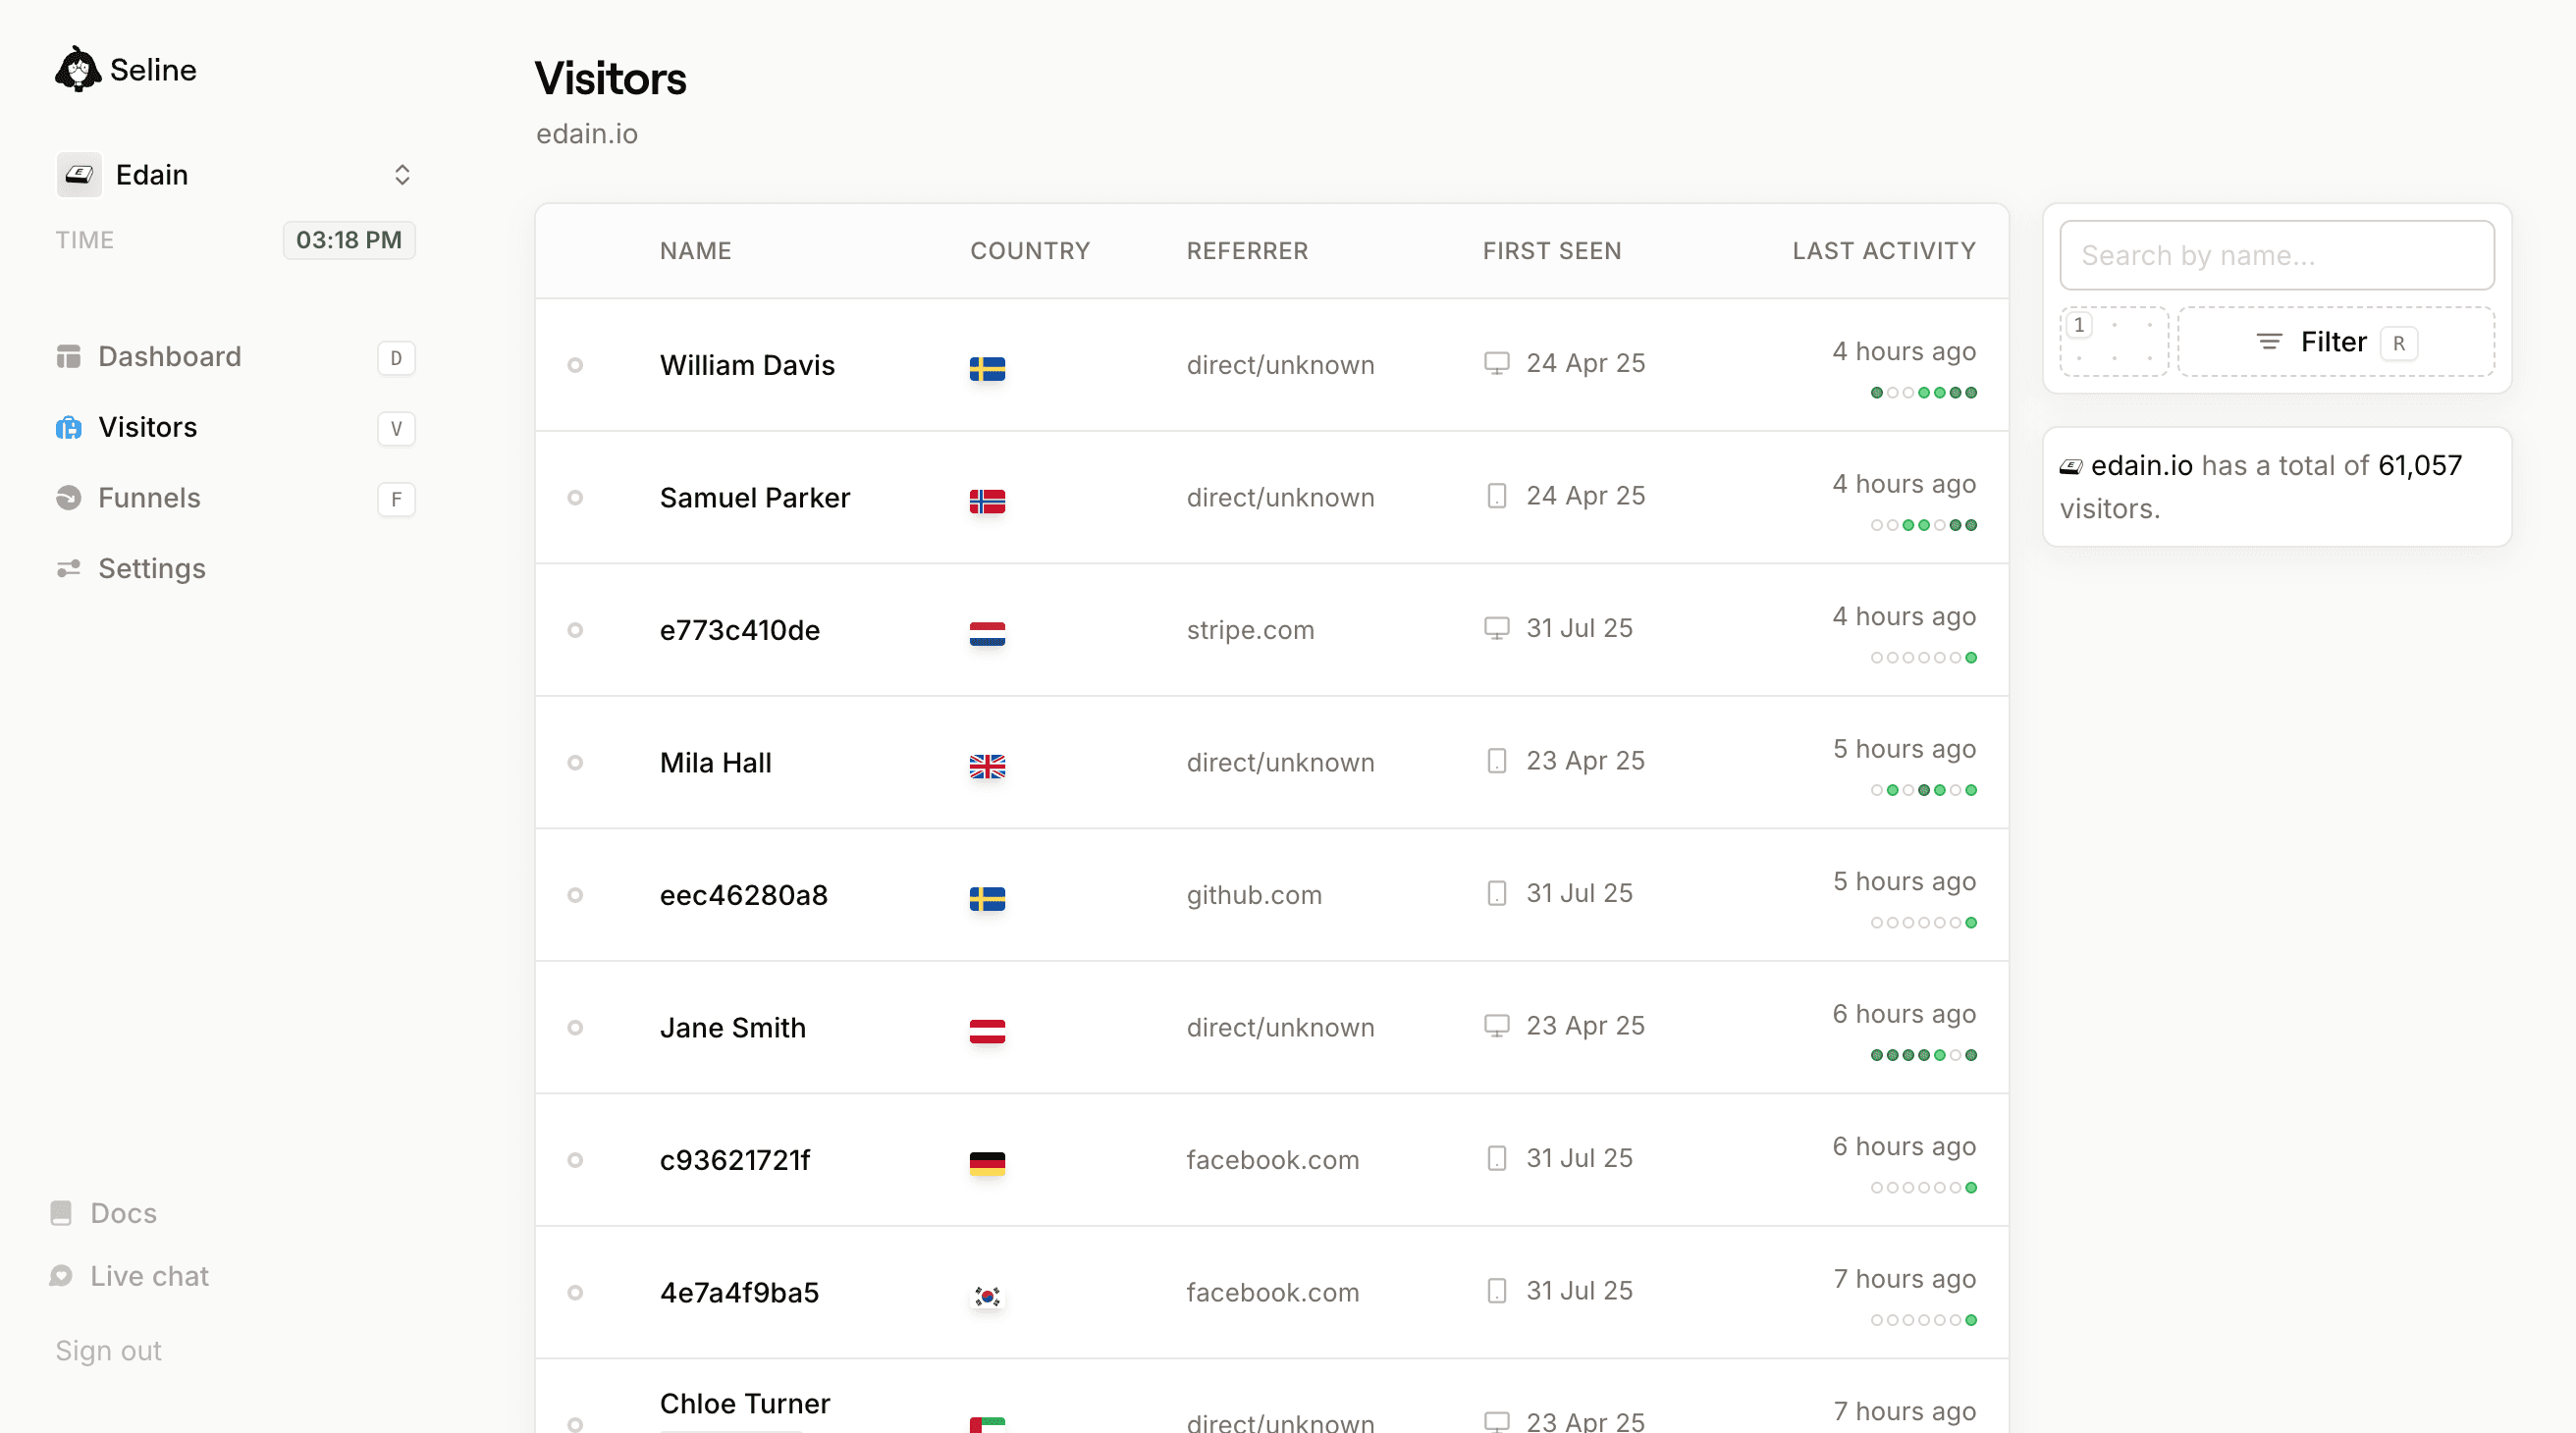Click the Visitors person icon in sidebar

tap(68, 427)
